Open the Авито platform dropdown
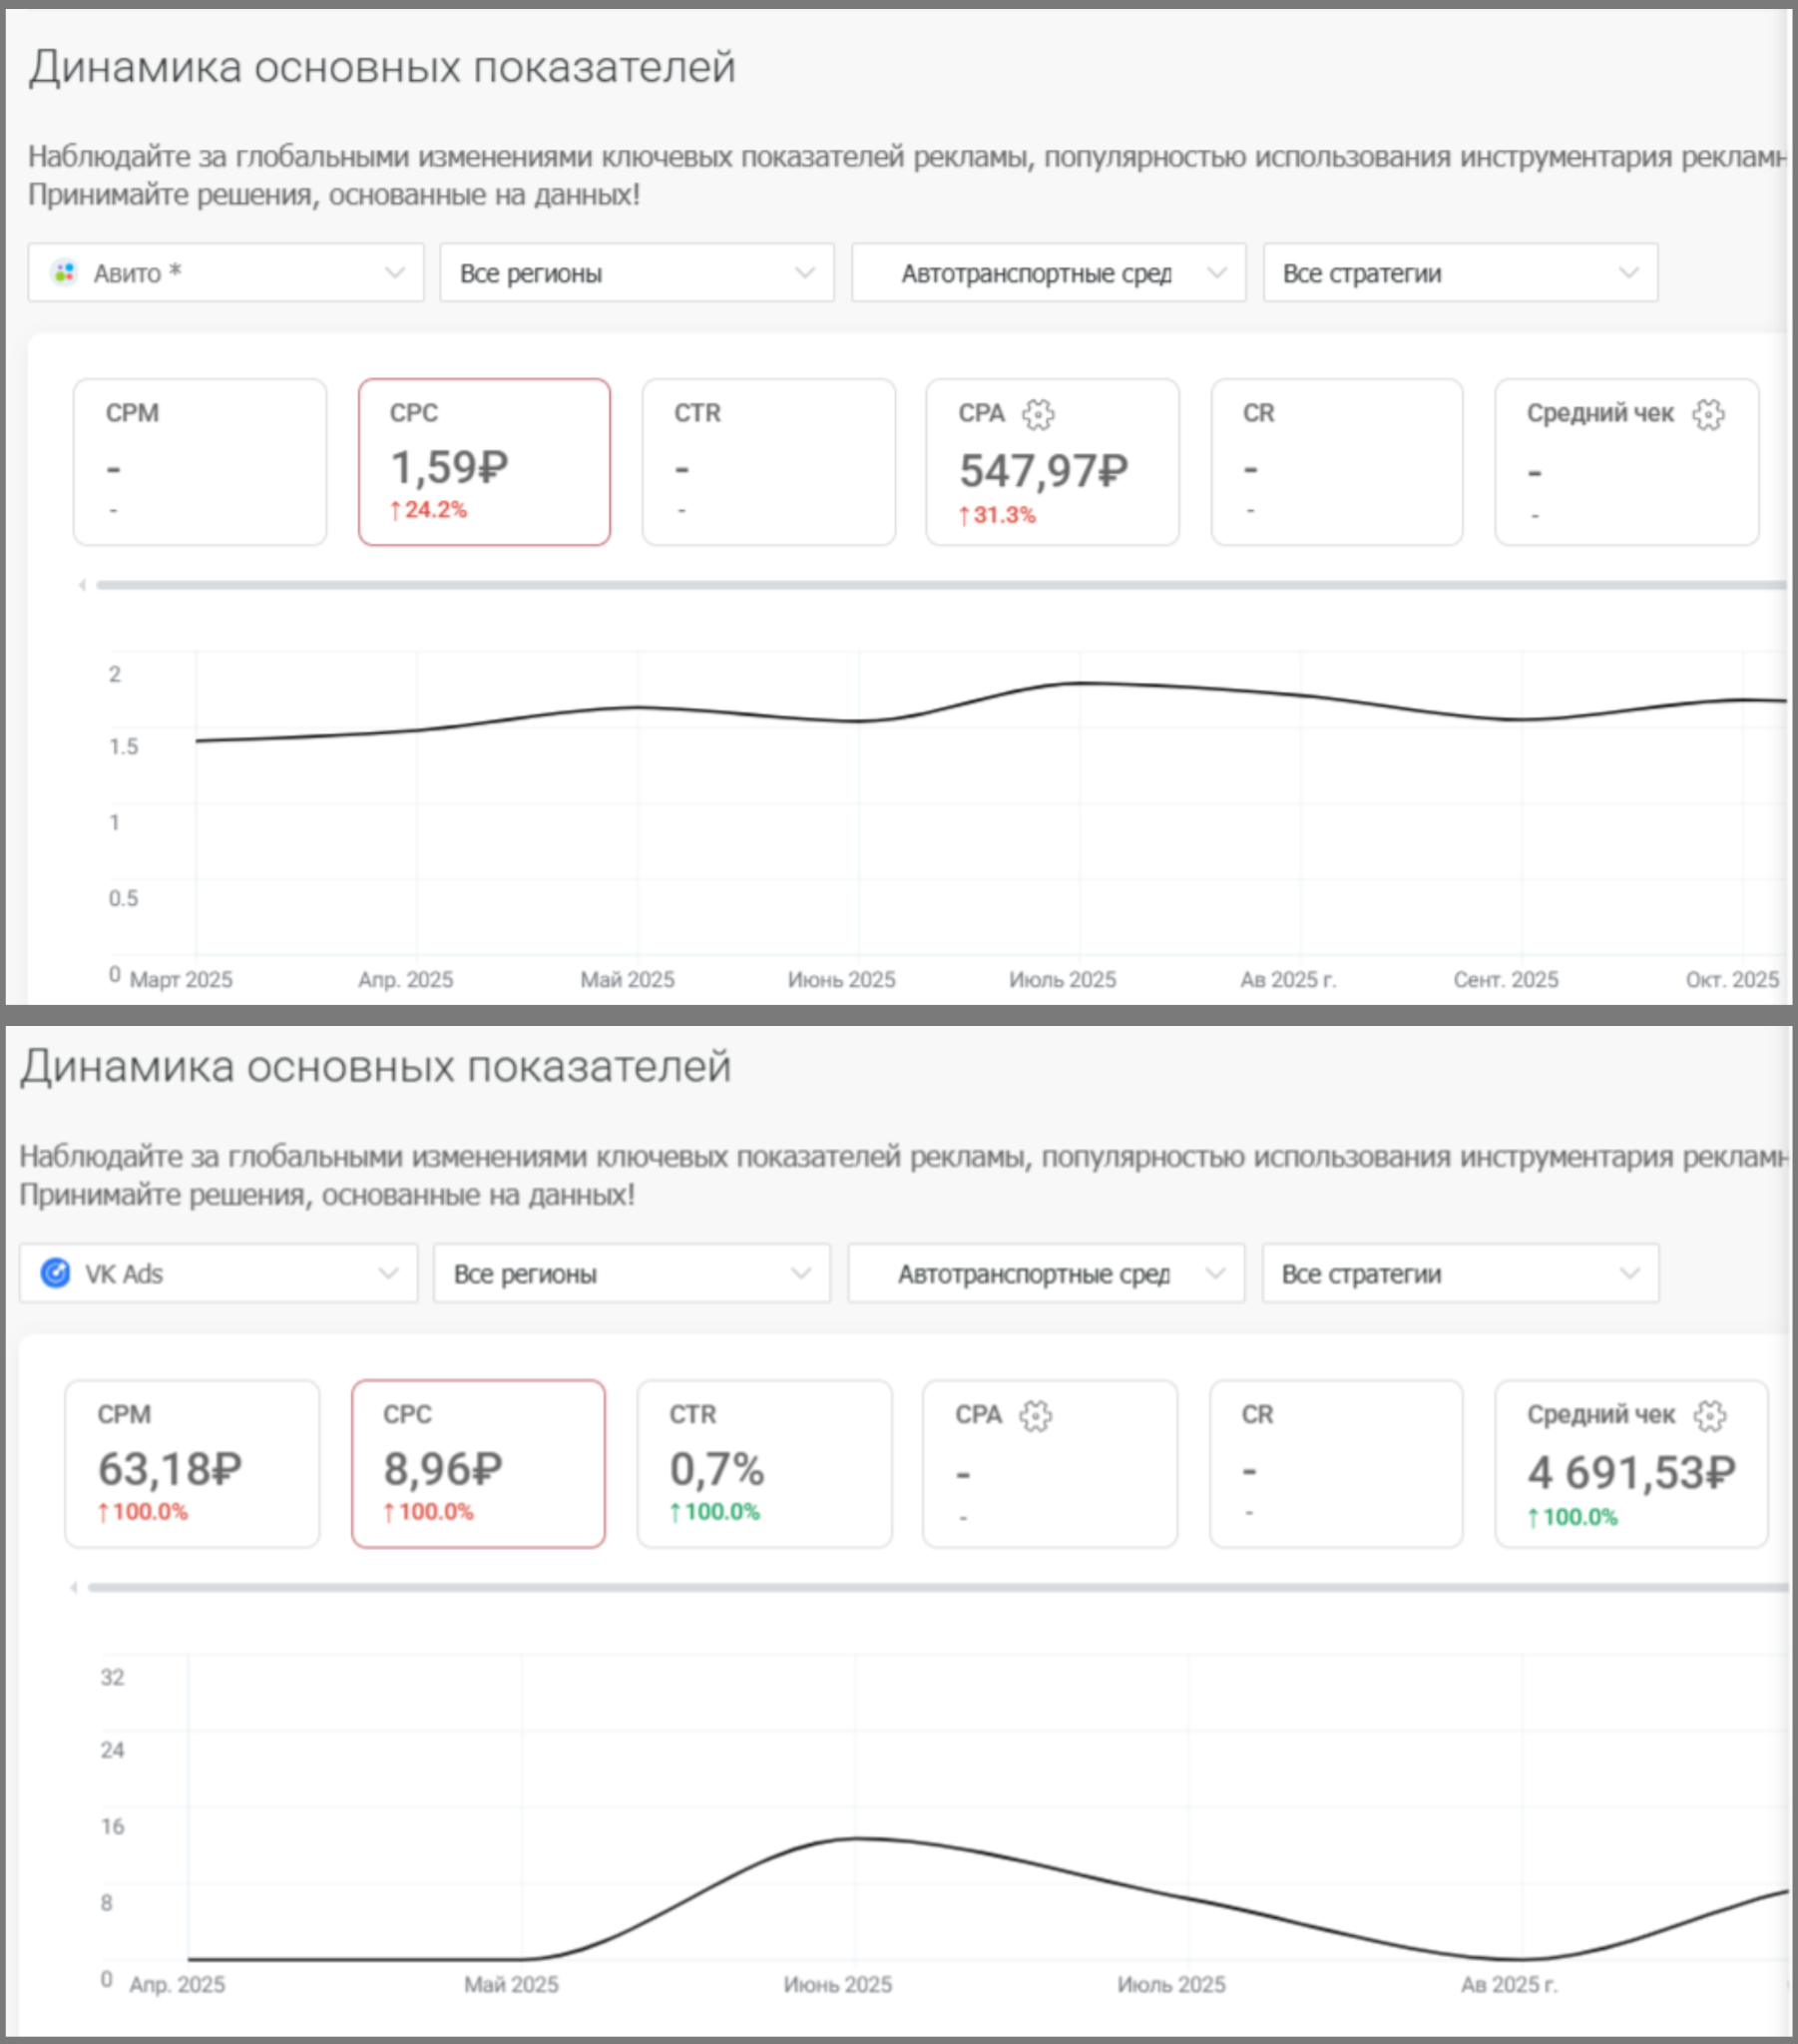The height and width of the screenshot is (2044, 1798). click(x=226, y=273)
